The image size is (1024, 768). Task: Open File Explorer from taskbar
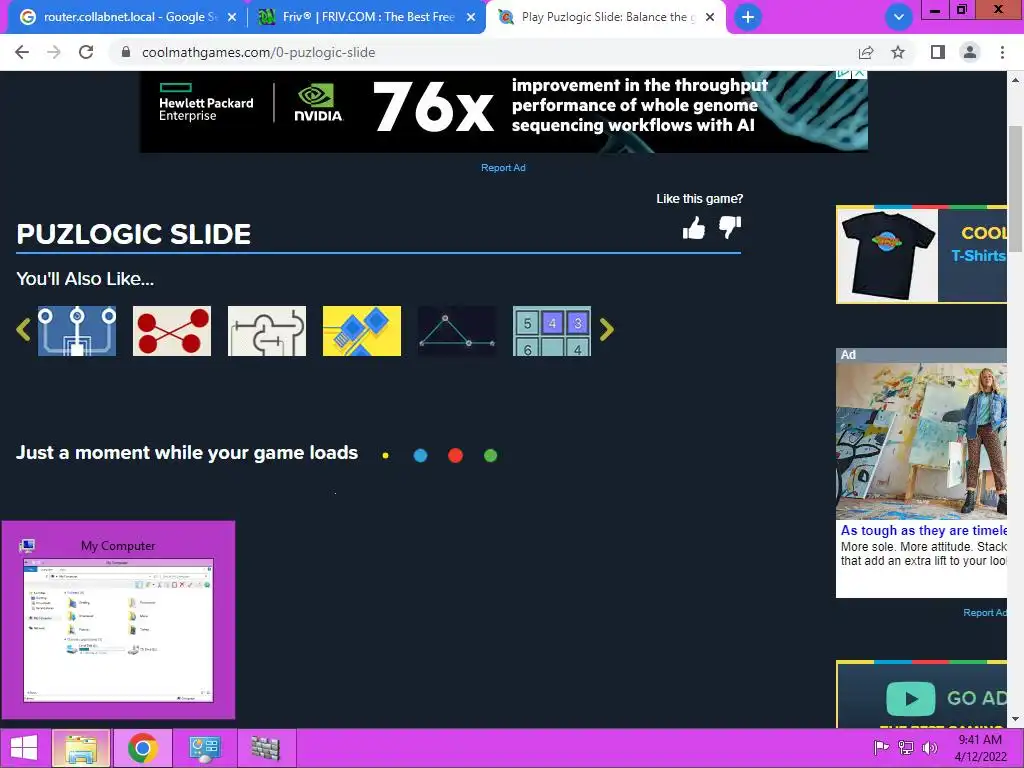click(80, 748)
